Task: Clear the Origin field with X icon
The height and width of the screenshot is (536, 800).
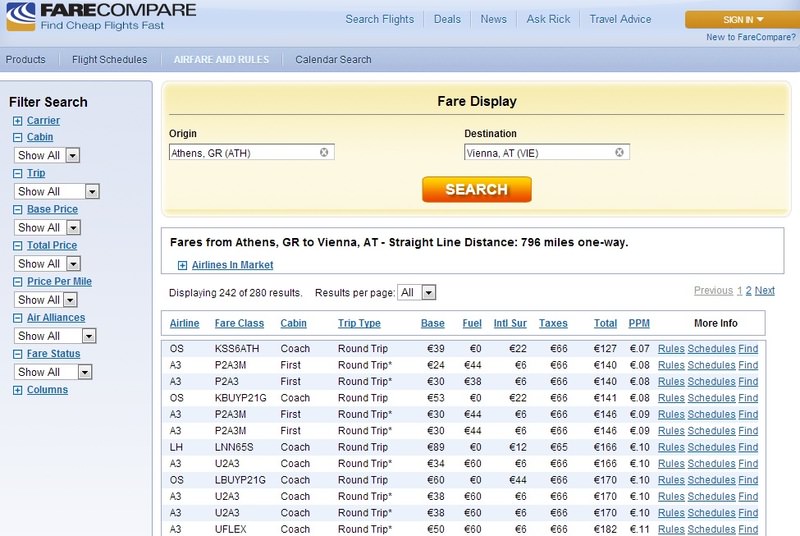Action: point(324,152)
